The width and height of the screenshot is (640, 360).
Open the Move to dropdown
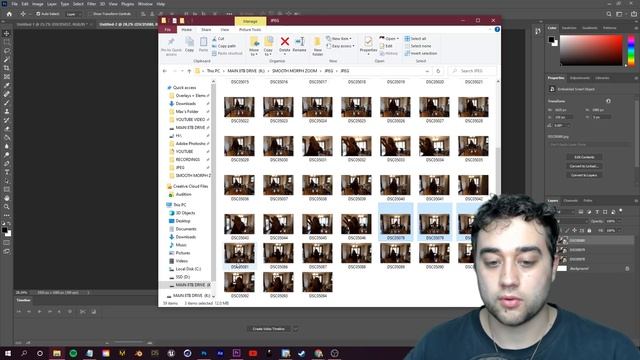click(254, 46)
